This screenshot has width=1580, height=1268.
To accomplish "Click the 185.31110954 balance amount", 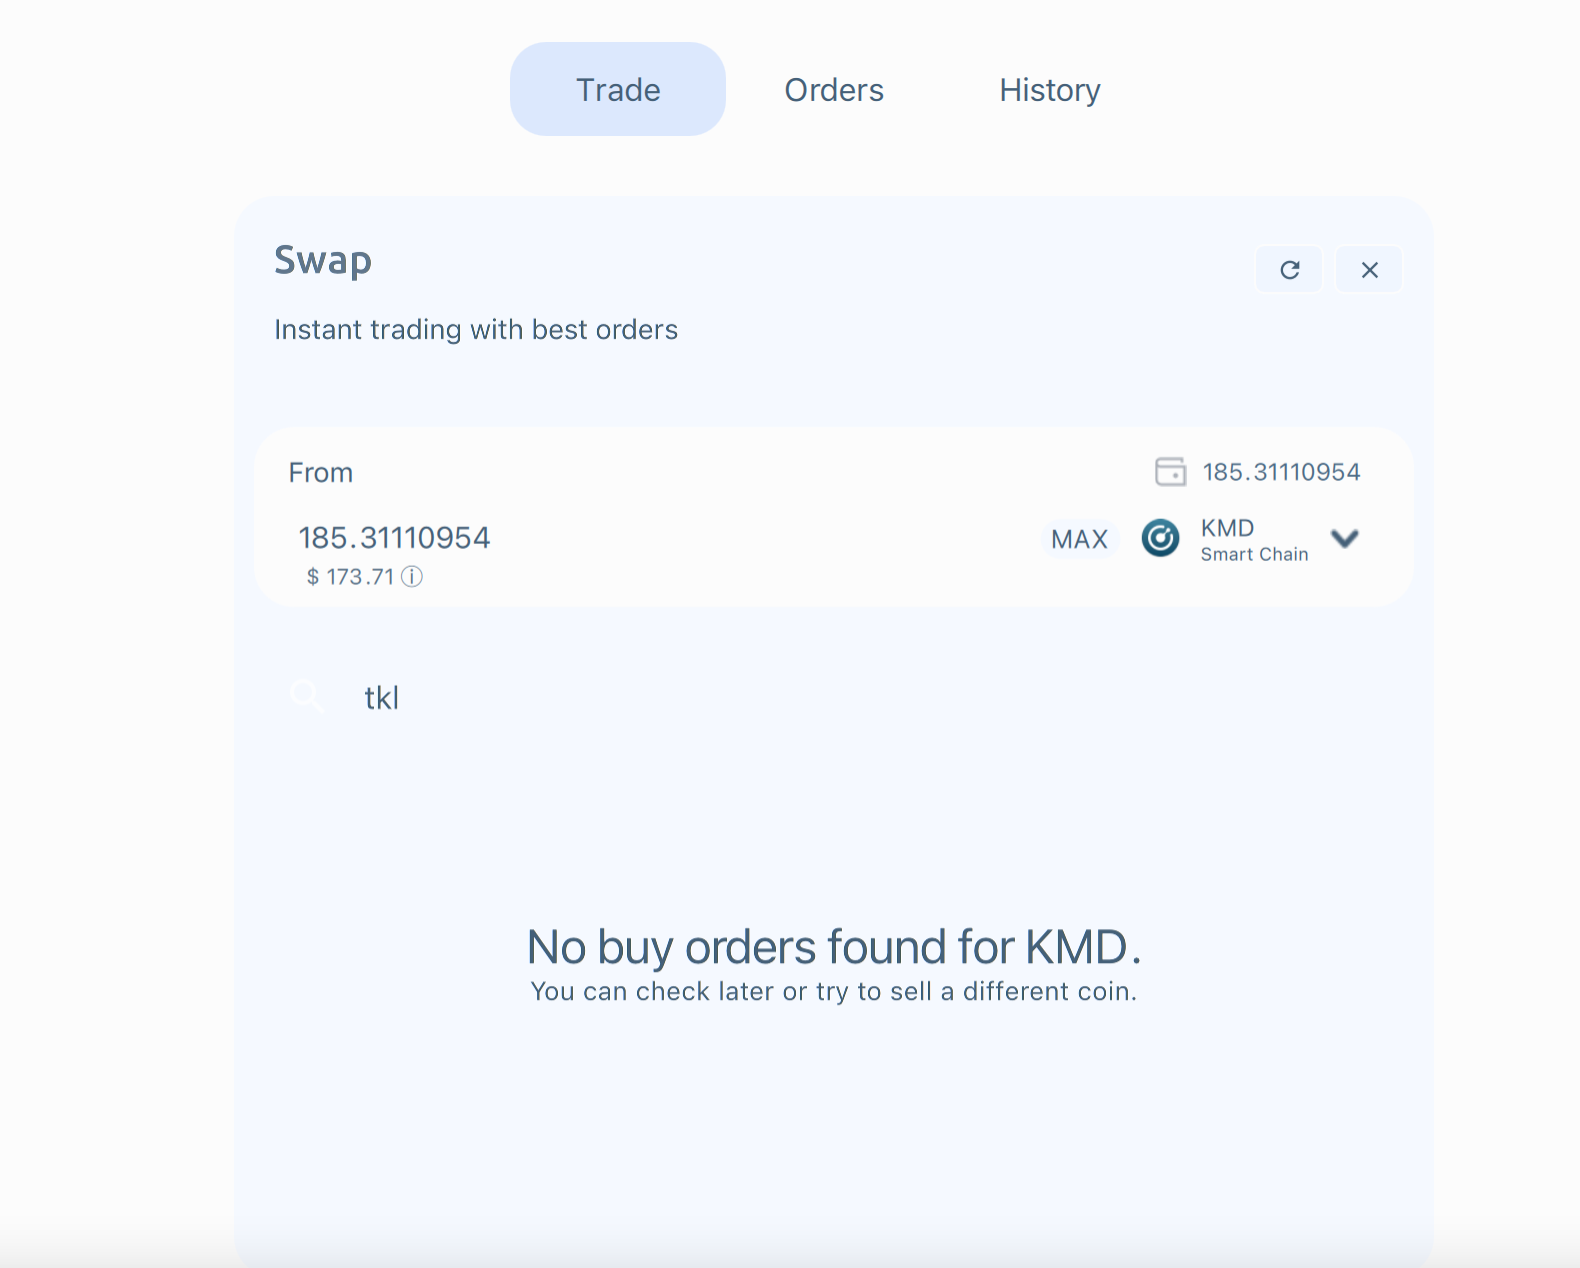I will (x=1283, y=471).
